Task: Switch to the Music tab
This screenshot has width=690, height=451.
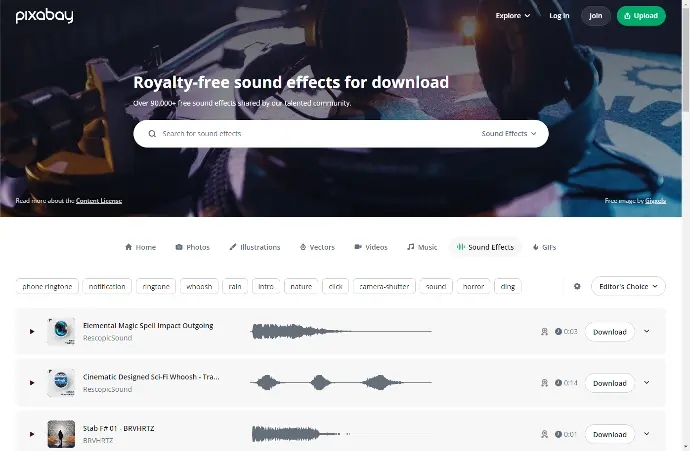Action: pos(422,247)
